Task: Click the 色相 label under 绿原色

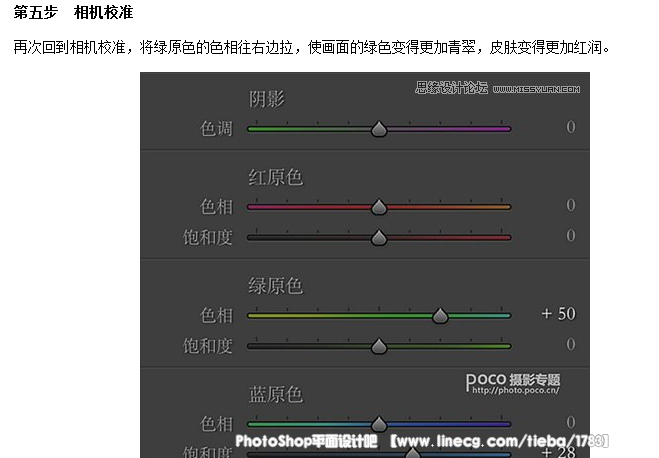Action: pos(216,315)
